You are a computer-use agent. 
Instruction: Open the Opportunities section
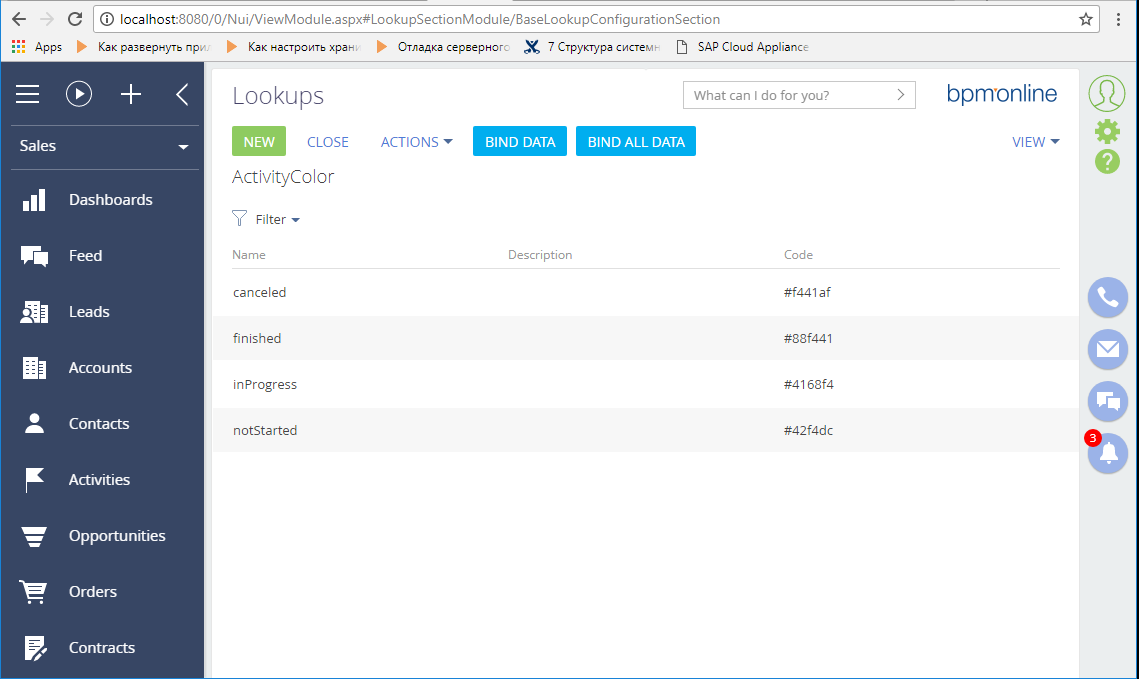[117, 536]
